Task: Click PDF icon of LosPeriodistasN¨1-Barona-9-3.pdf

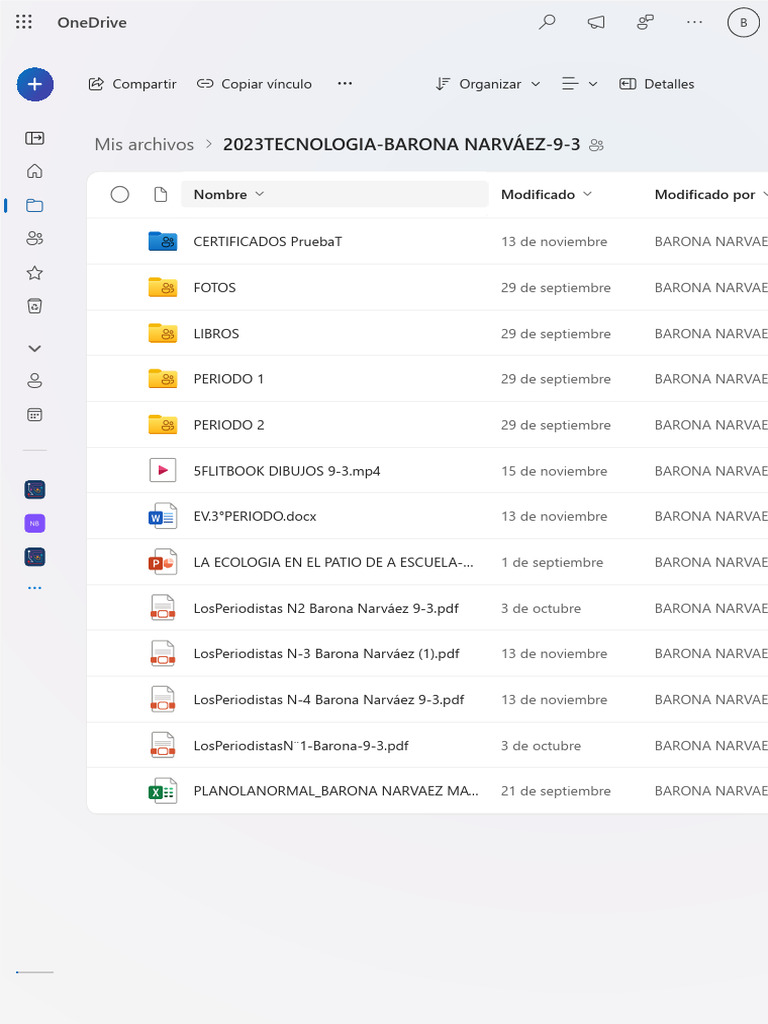Action: point(163,745)
